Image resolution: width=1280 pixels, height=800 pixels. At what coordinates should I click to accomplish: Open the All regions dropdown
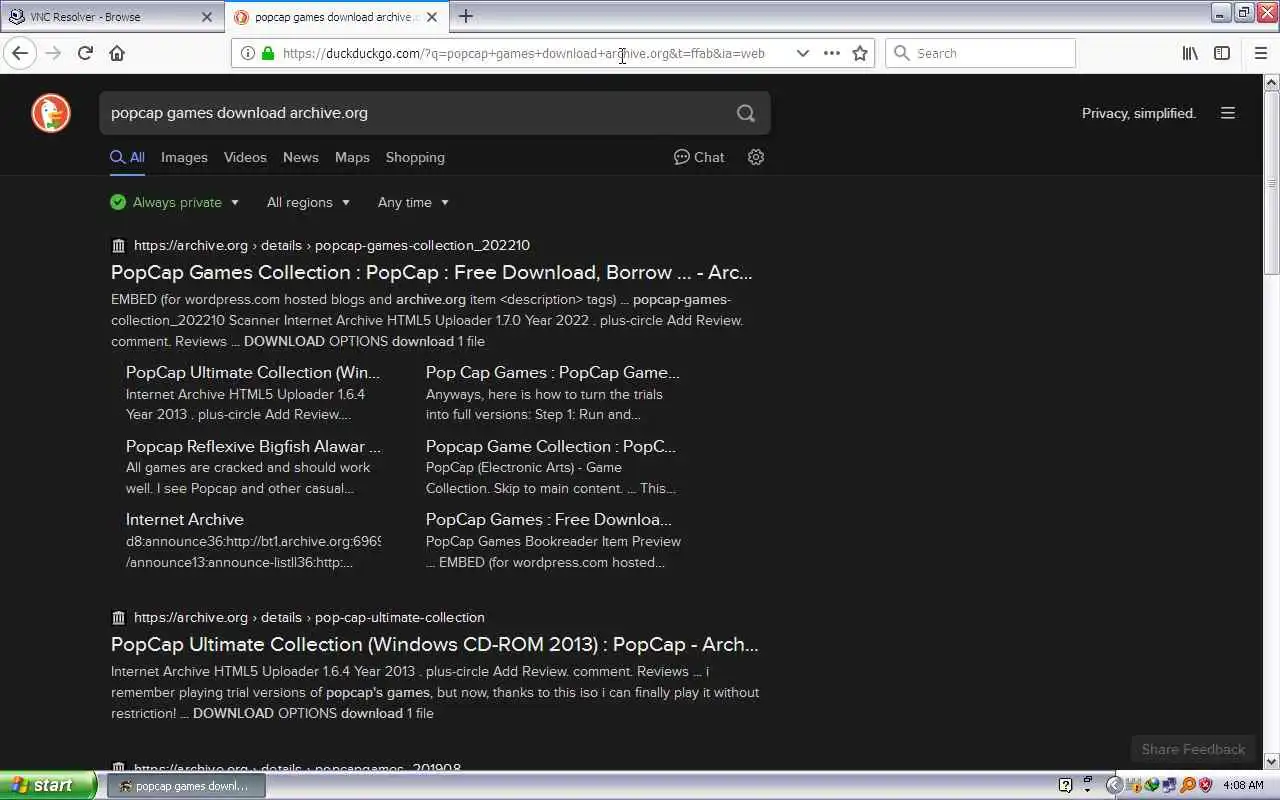[308, 202]
